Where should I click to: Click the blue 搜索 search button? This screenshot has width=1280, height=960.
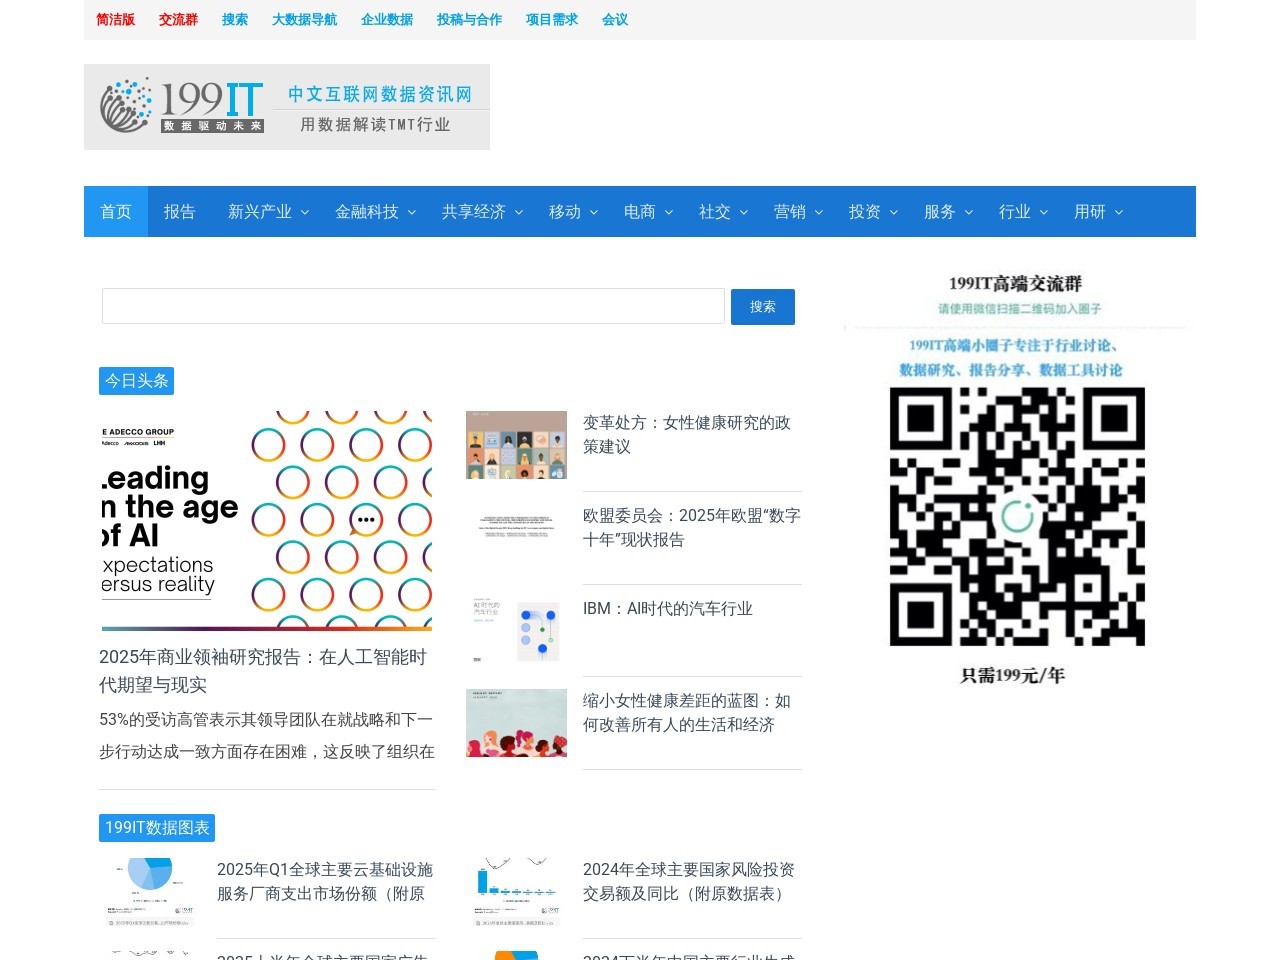[x=762, y=306]
